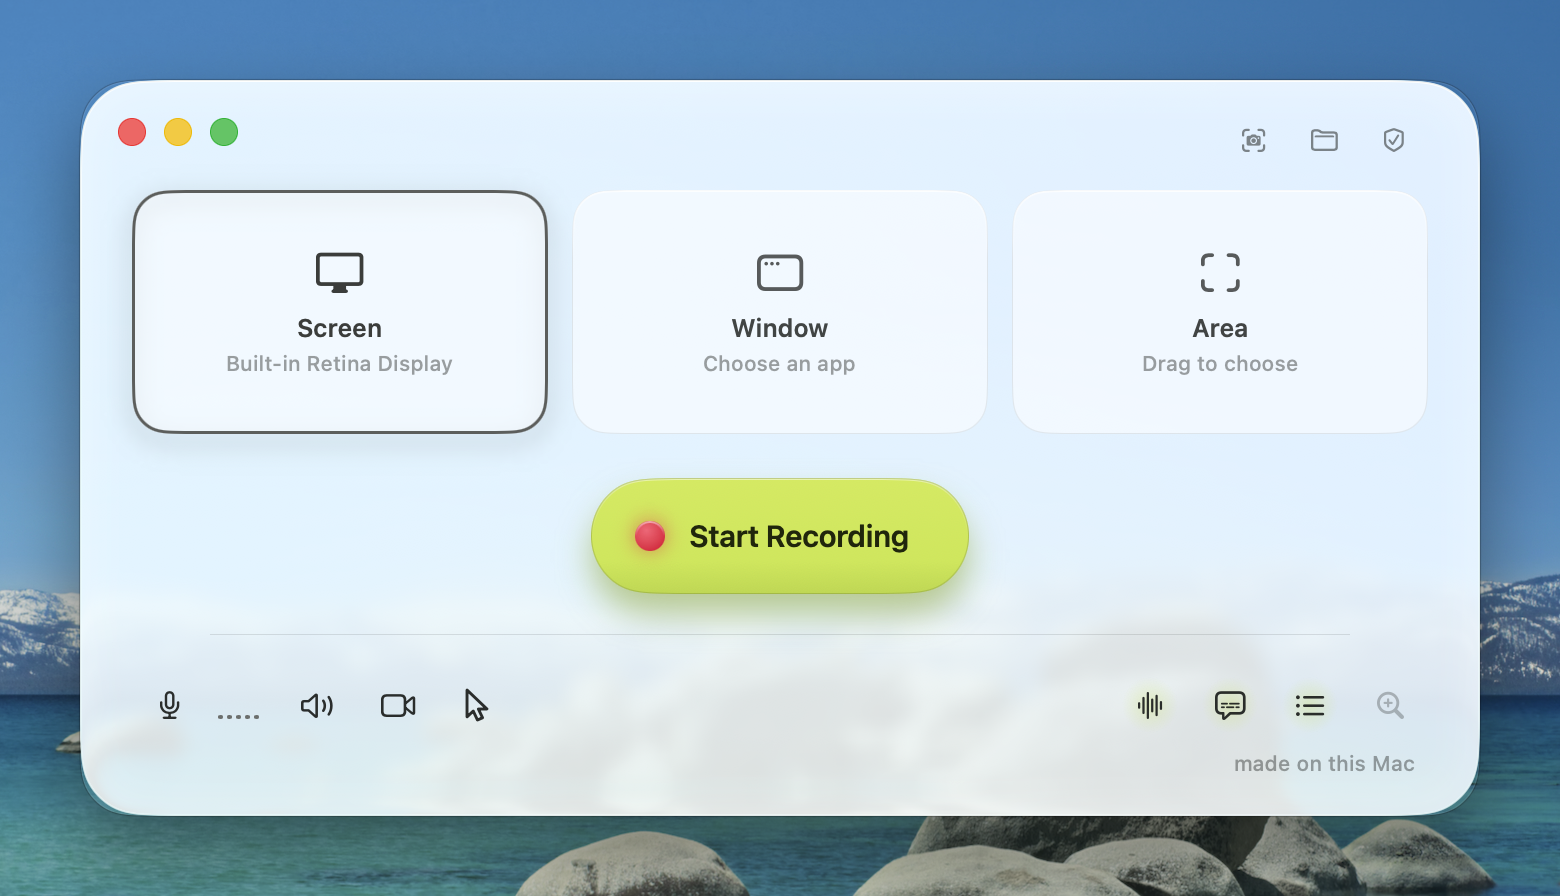
Task: Select the Screen capture mode card
Action: 340,312
